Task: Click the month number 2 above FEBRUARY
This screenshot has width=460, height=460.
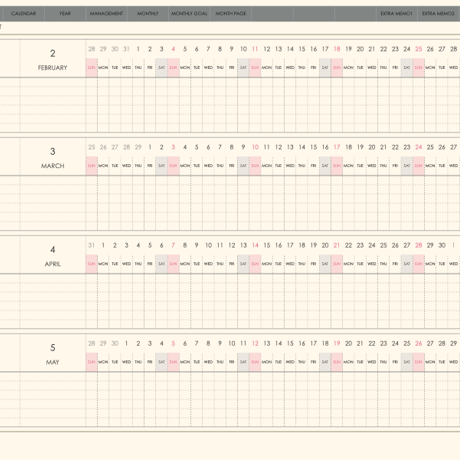Action: (x=53, y=53)
